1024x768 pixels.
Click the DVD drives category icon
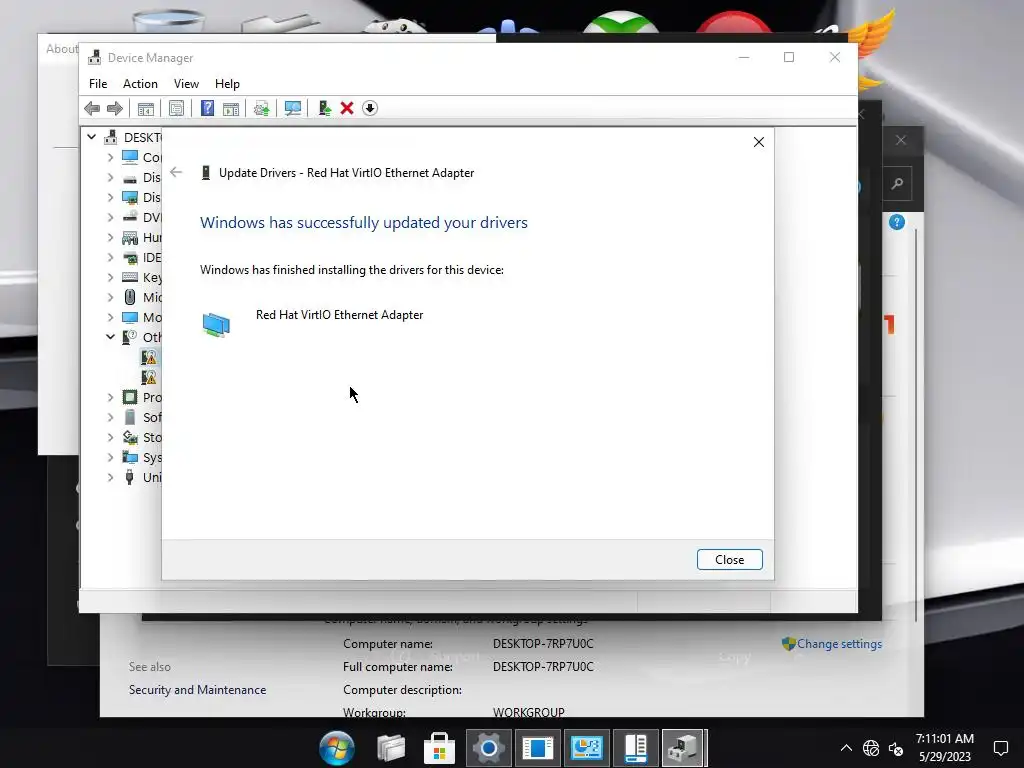click(130, 217)
